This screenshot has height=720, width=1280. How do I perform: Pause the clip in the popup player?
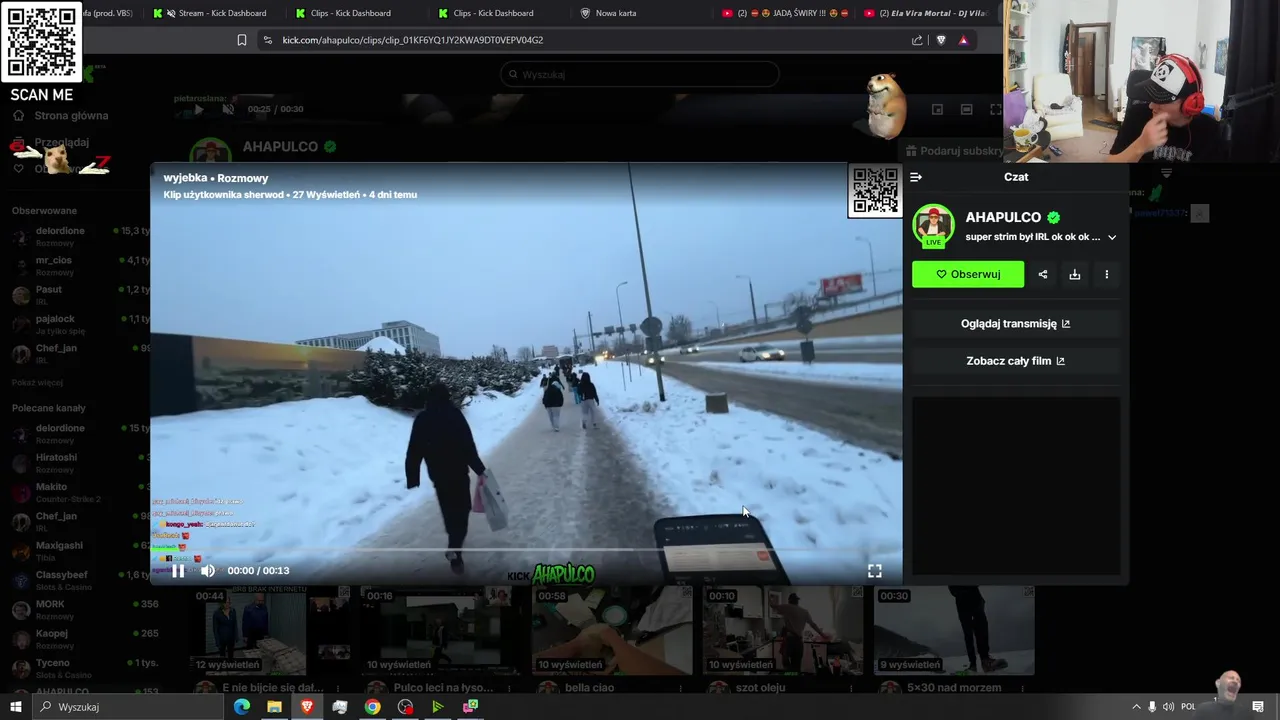click(178, 571)
